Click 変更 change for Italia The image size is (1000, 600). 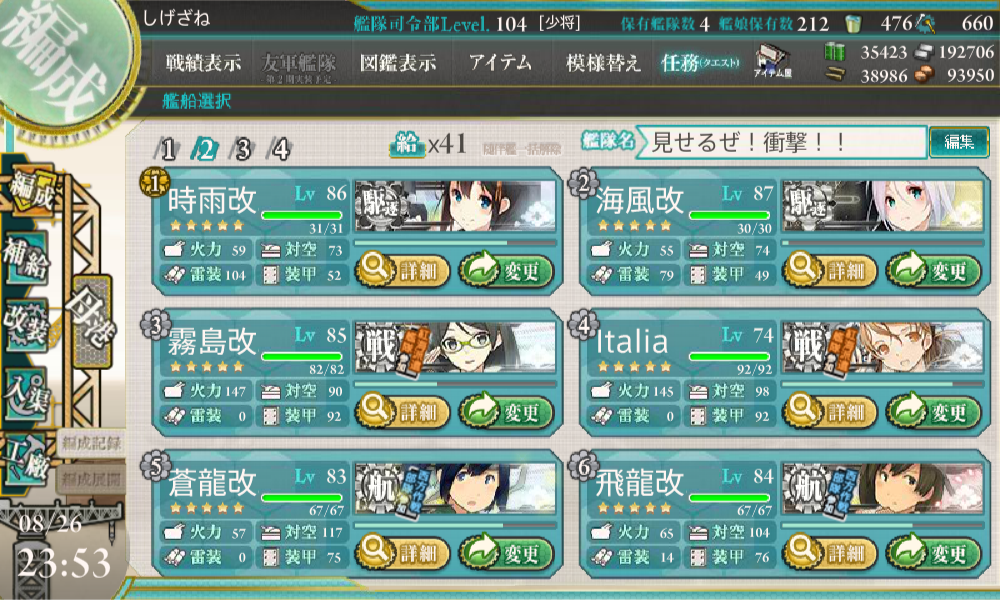point(934,413)
